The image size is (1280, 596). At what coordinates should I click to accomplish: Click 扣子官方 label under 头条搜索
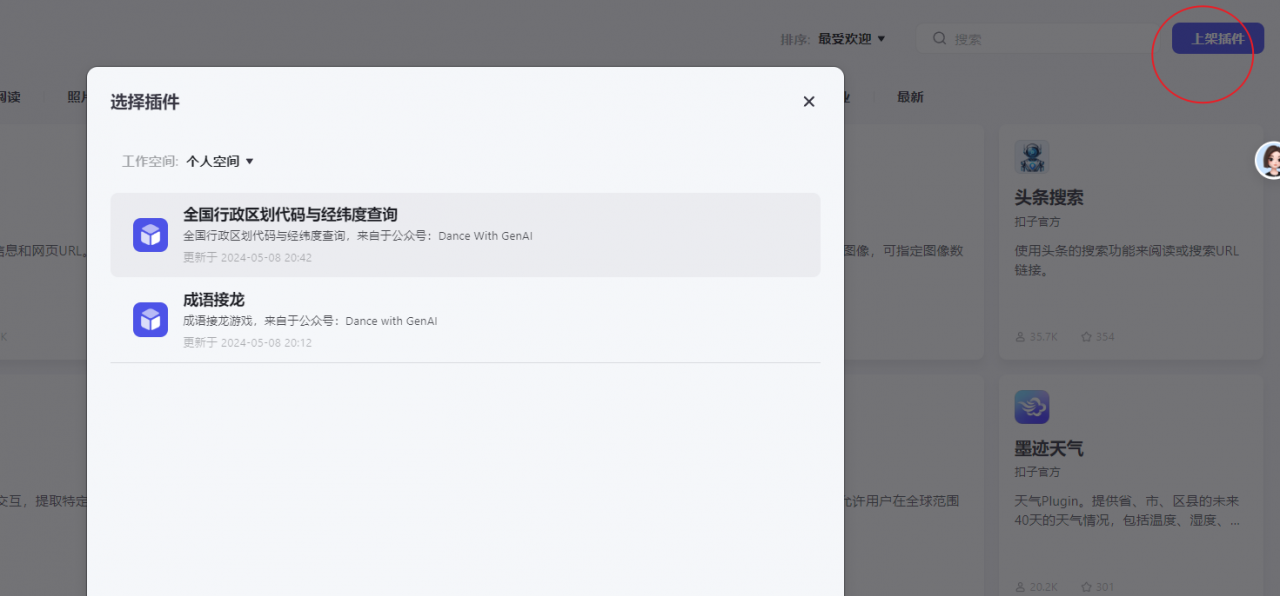[x=1037, y=222]
